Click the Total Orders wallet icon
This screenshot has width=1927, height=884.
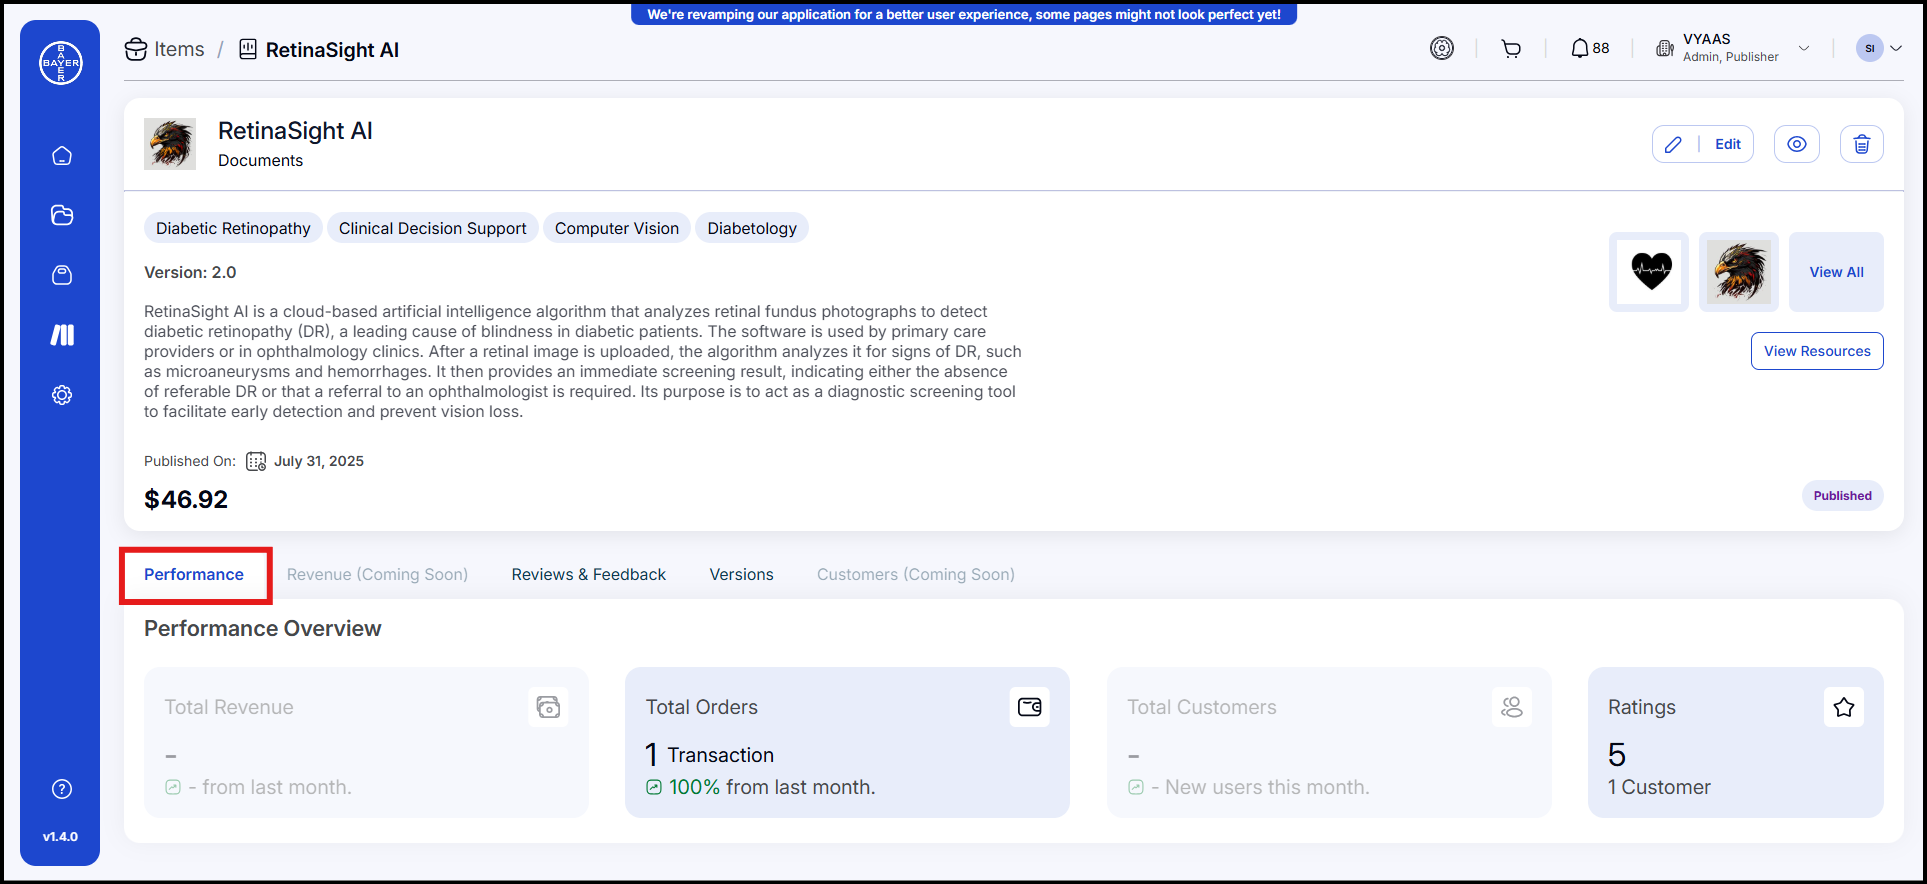click(x=1030, y=707)
